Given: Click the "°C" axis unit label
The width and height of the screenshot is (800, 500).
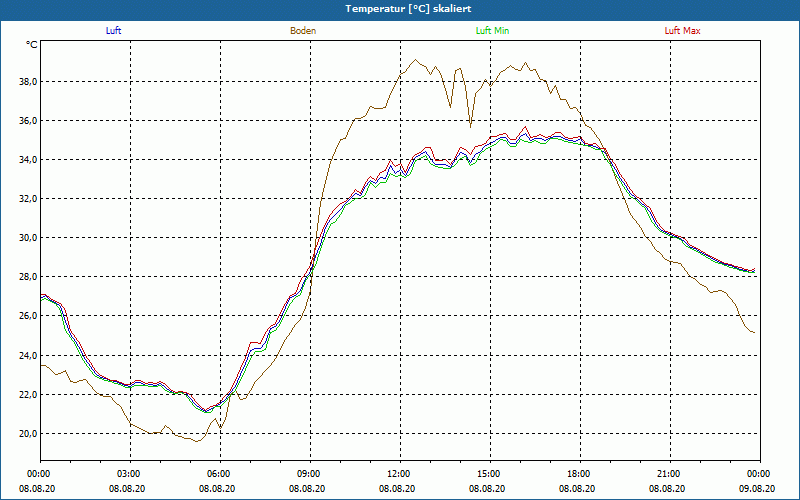Looking at the screenshot, I should click(x=32, y=45).
